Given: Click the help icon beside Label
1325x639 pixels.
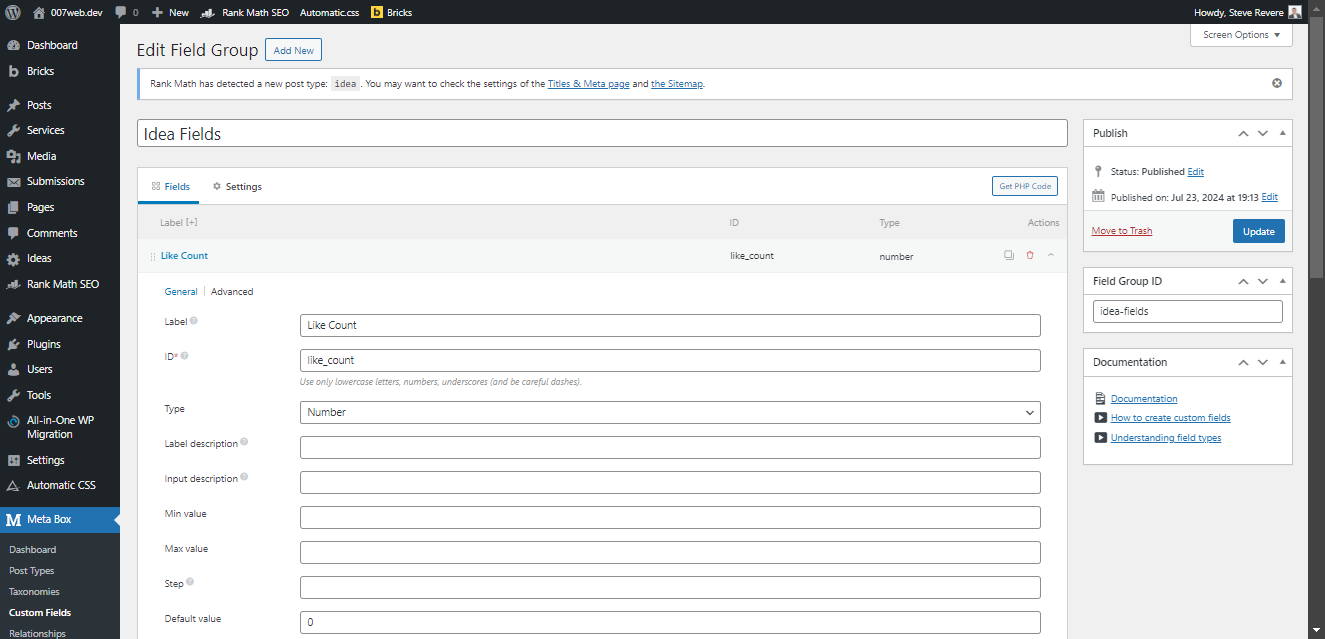Looking at the screenshot, I should click(194, 321).
